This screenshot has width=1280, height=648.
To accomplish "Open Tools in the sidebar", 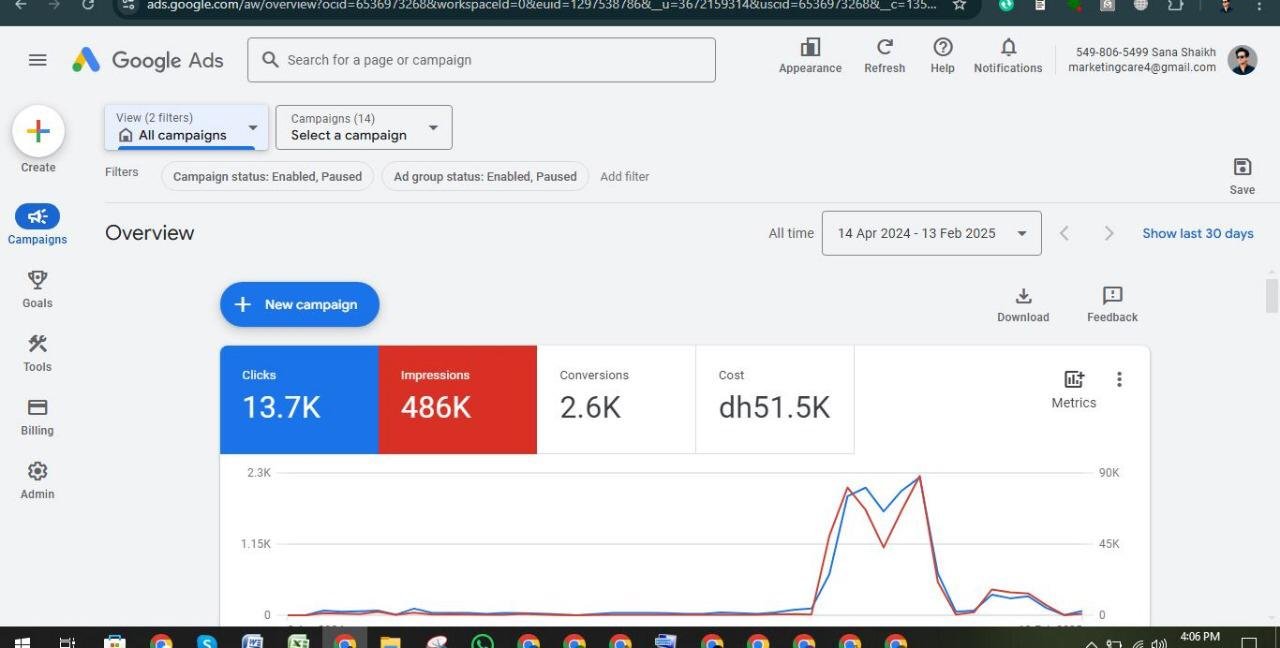I will [x=37, y=353].
